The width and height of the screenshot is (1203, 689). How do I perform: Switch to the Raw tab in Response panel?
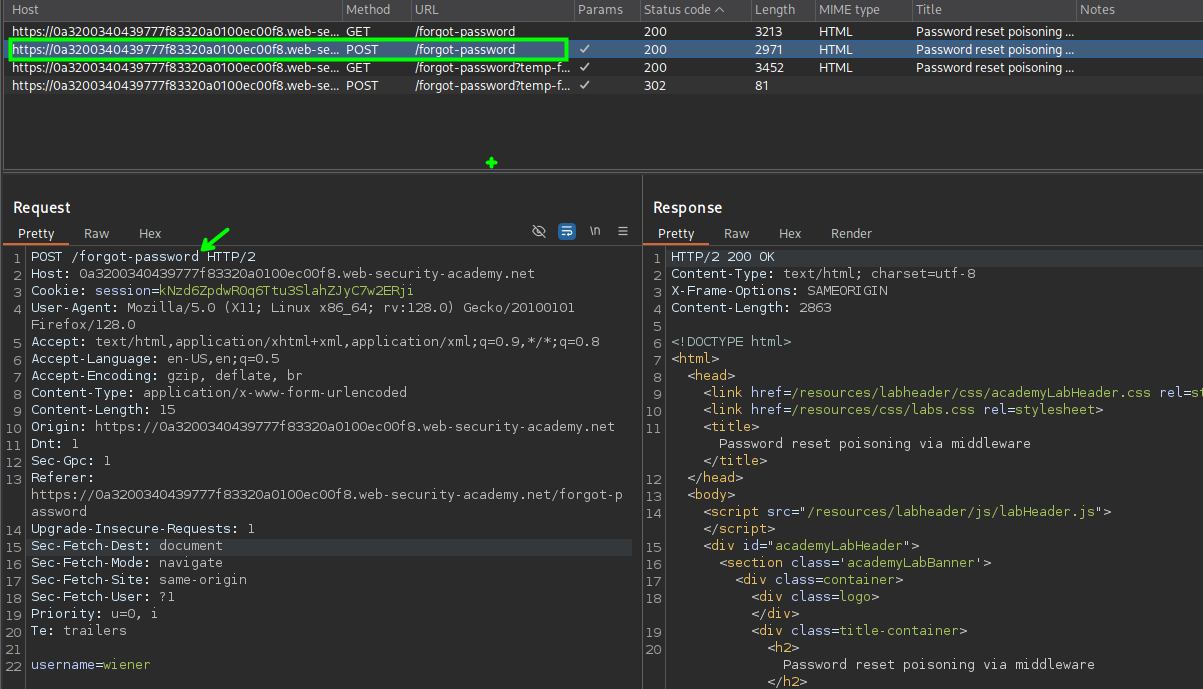(737, 234)
